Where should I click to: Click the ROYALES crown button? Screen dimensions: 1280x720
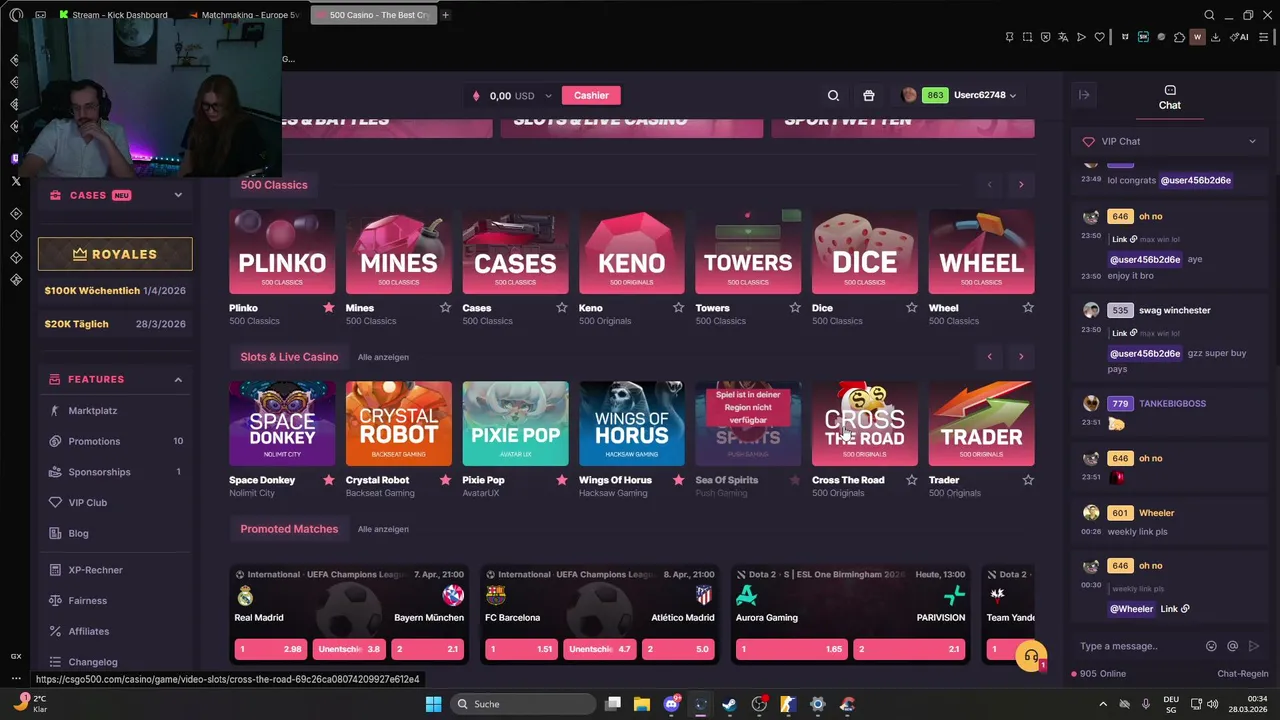click(115, 254)
